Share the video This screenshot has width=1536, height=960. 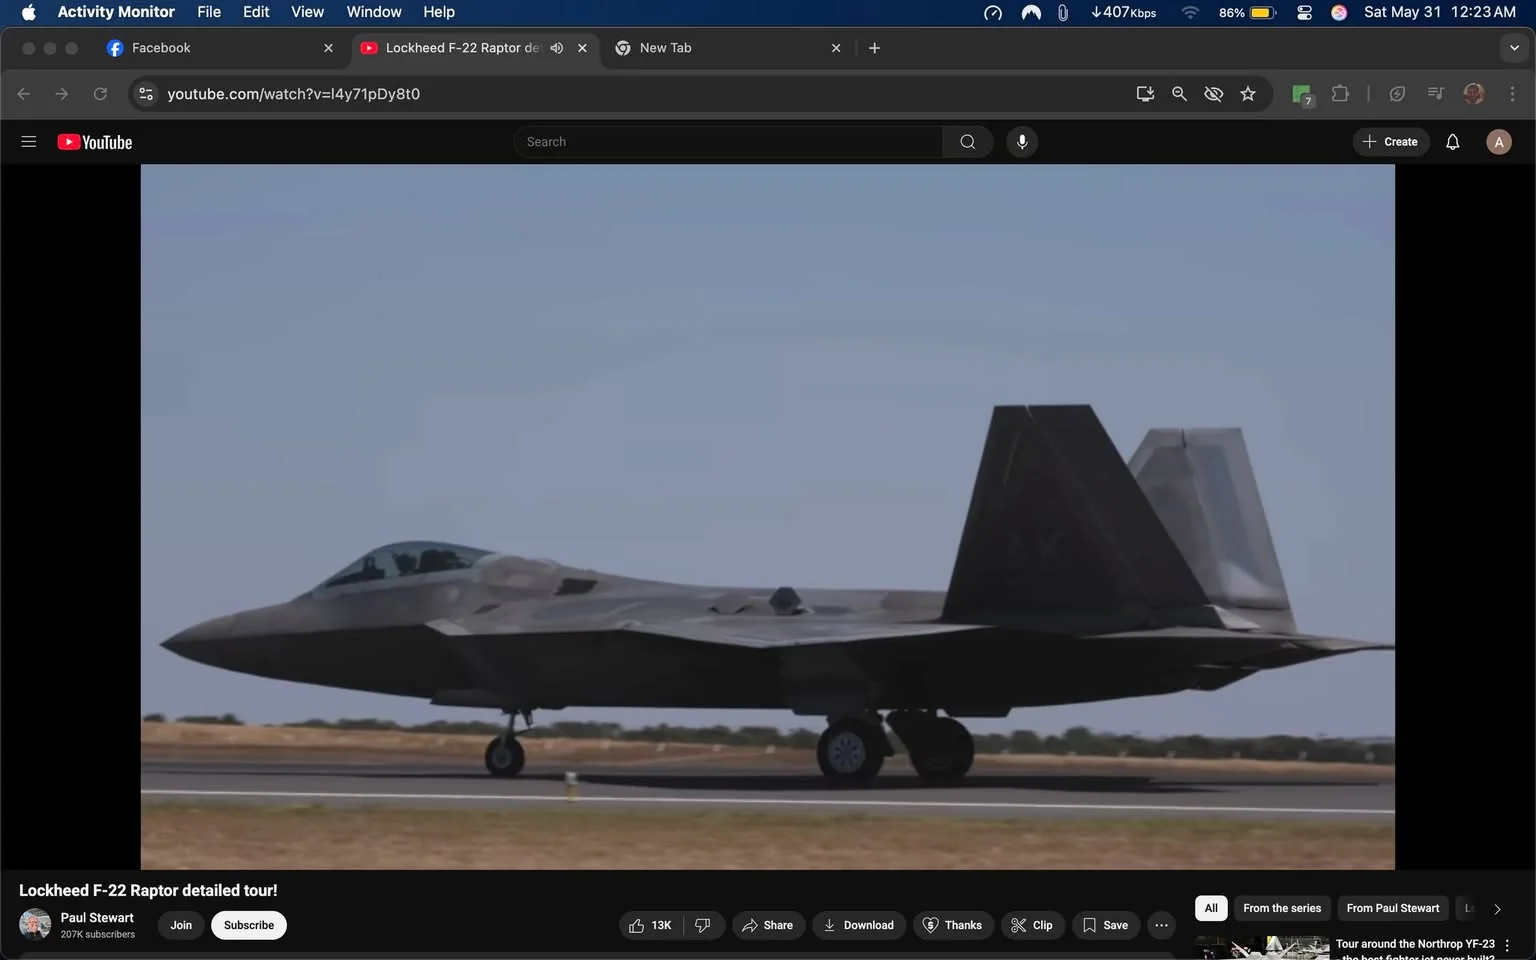point(768,925)
